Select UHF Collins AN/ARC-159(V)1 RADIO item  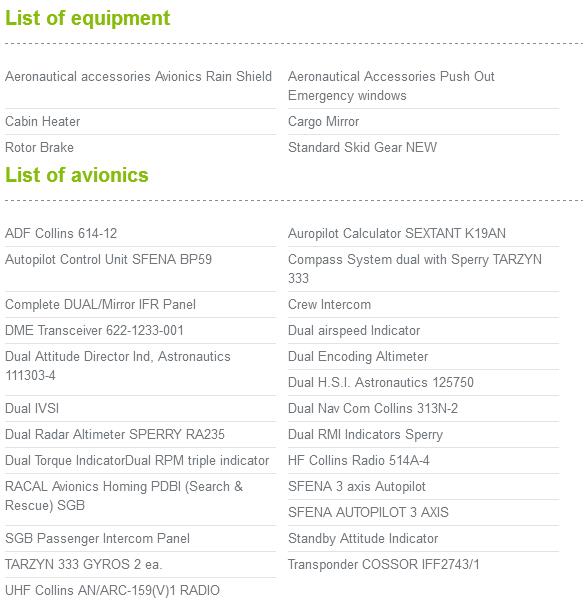point(112,590)
